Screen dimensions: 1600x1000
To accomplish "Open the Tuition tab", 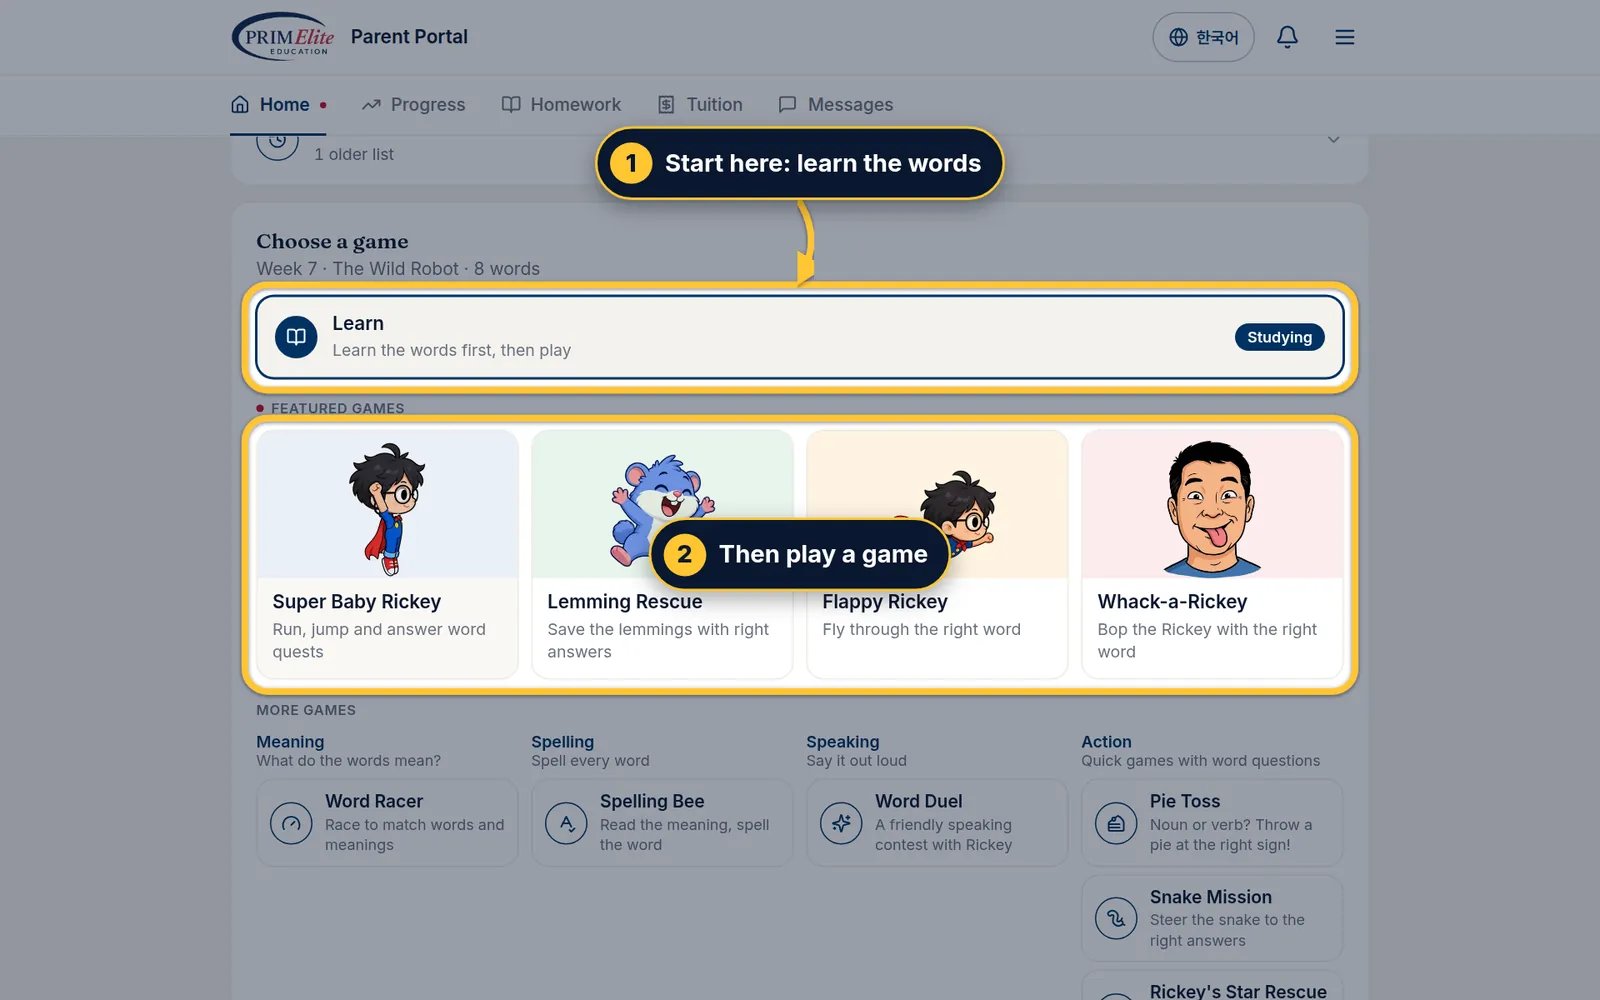I will pos(700,105).
